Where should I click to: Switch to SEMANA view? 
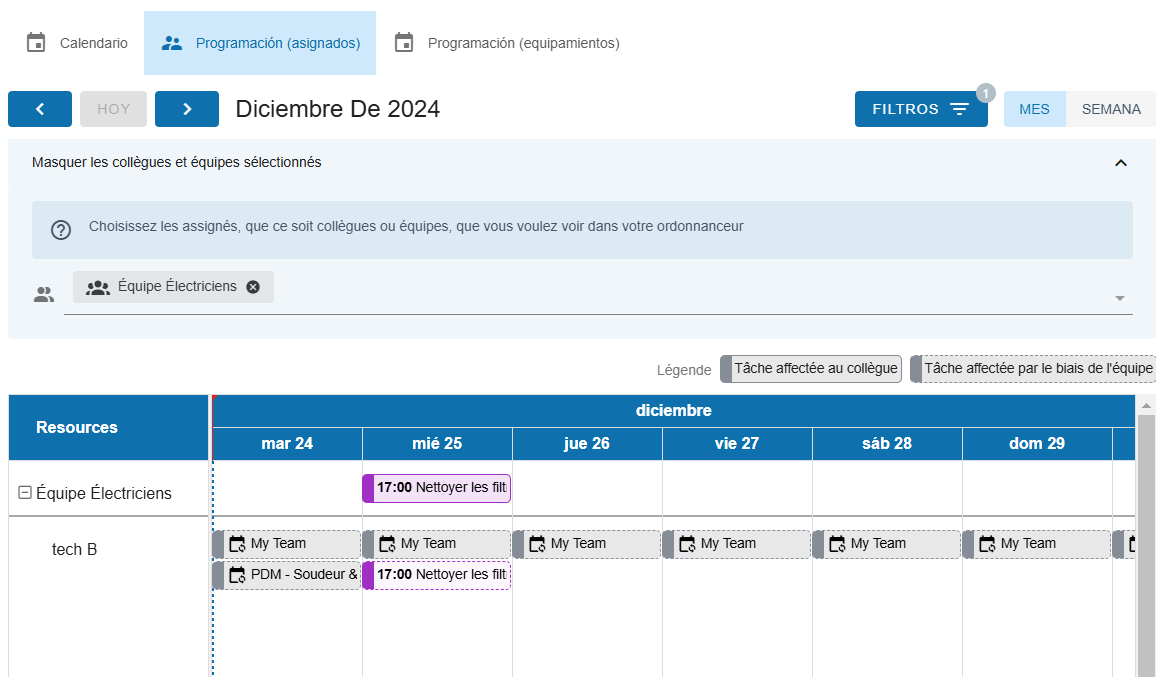click(x=1111, y=109)
